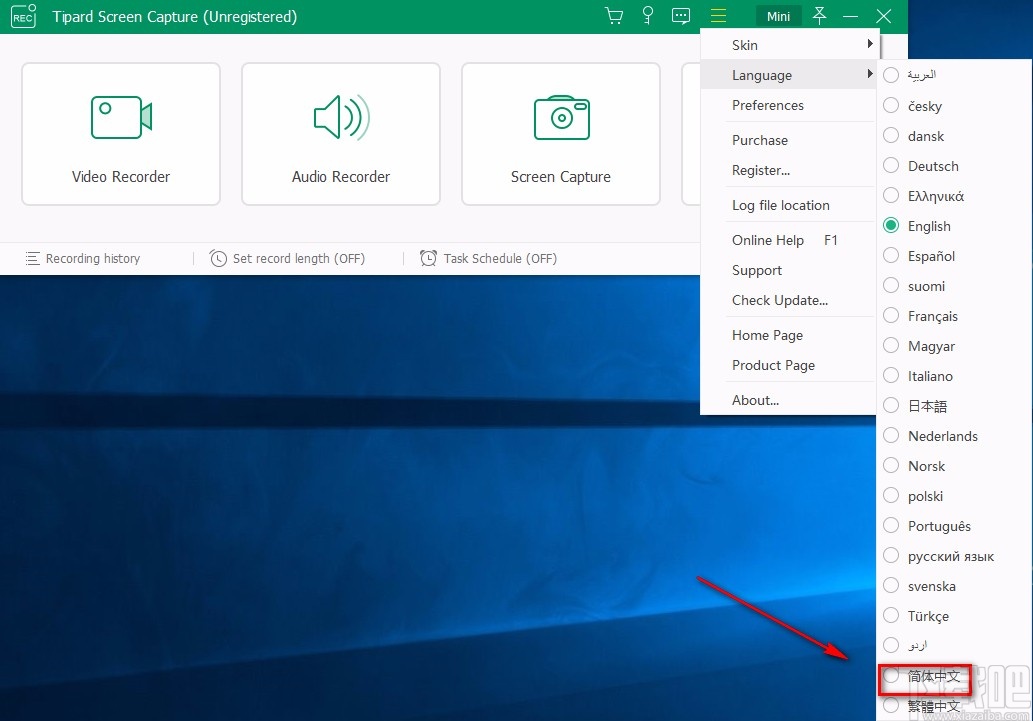Choose Support menu entry
Screen dimensions: 1033x721
[x=788, y=270]
